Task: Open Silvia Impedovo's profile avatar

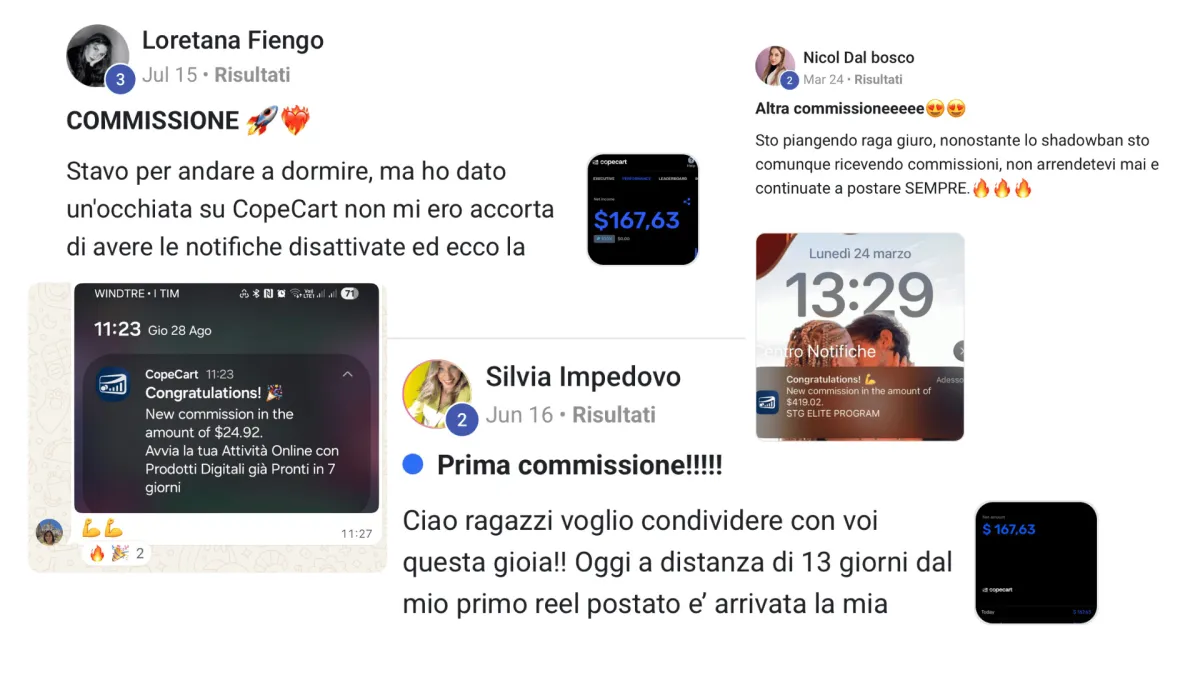Action: click(x=437, y=393)
